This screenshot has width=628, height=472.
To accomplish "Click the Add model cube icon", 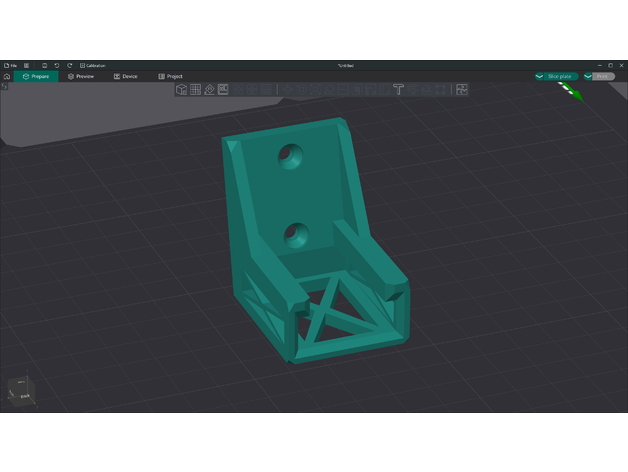I will point(182,90).
